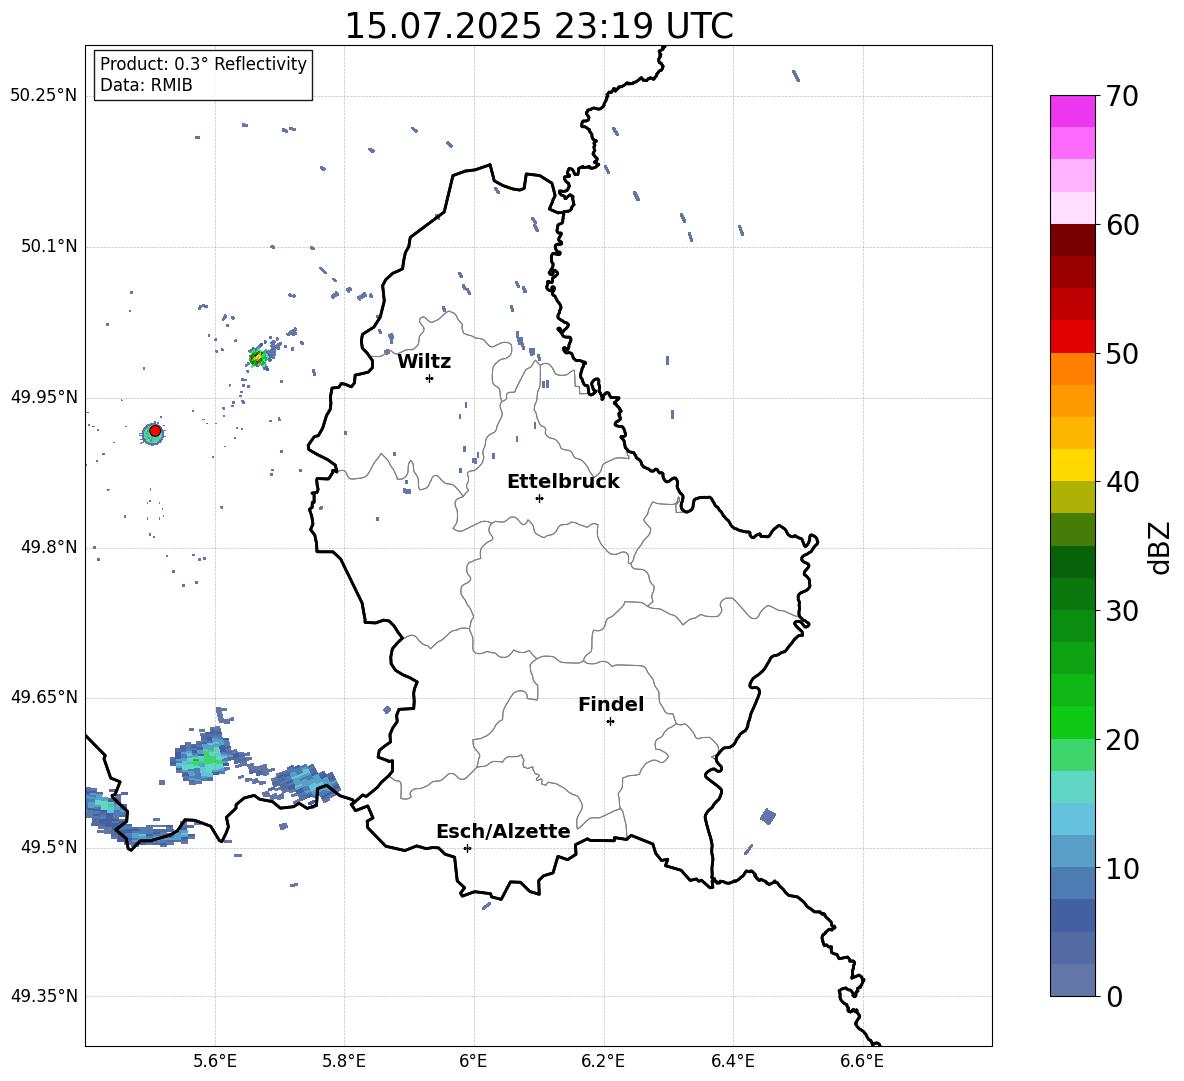
Task: Click the cross marker below Esch/Alzette
Action: click(x=467, y=848)
